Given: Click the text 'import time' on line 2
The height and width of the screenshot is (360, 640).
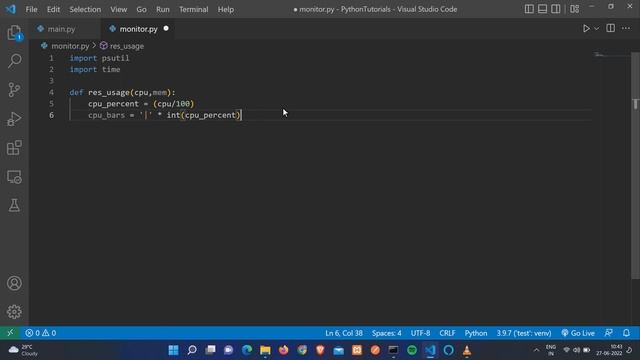Looking at the screenshot, I should pos(95,69).
